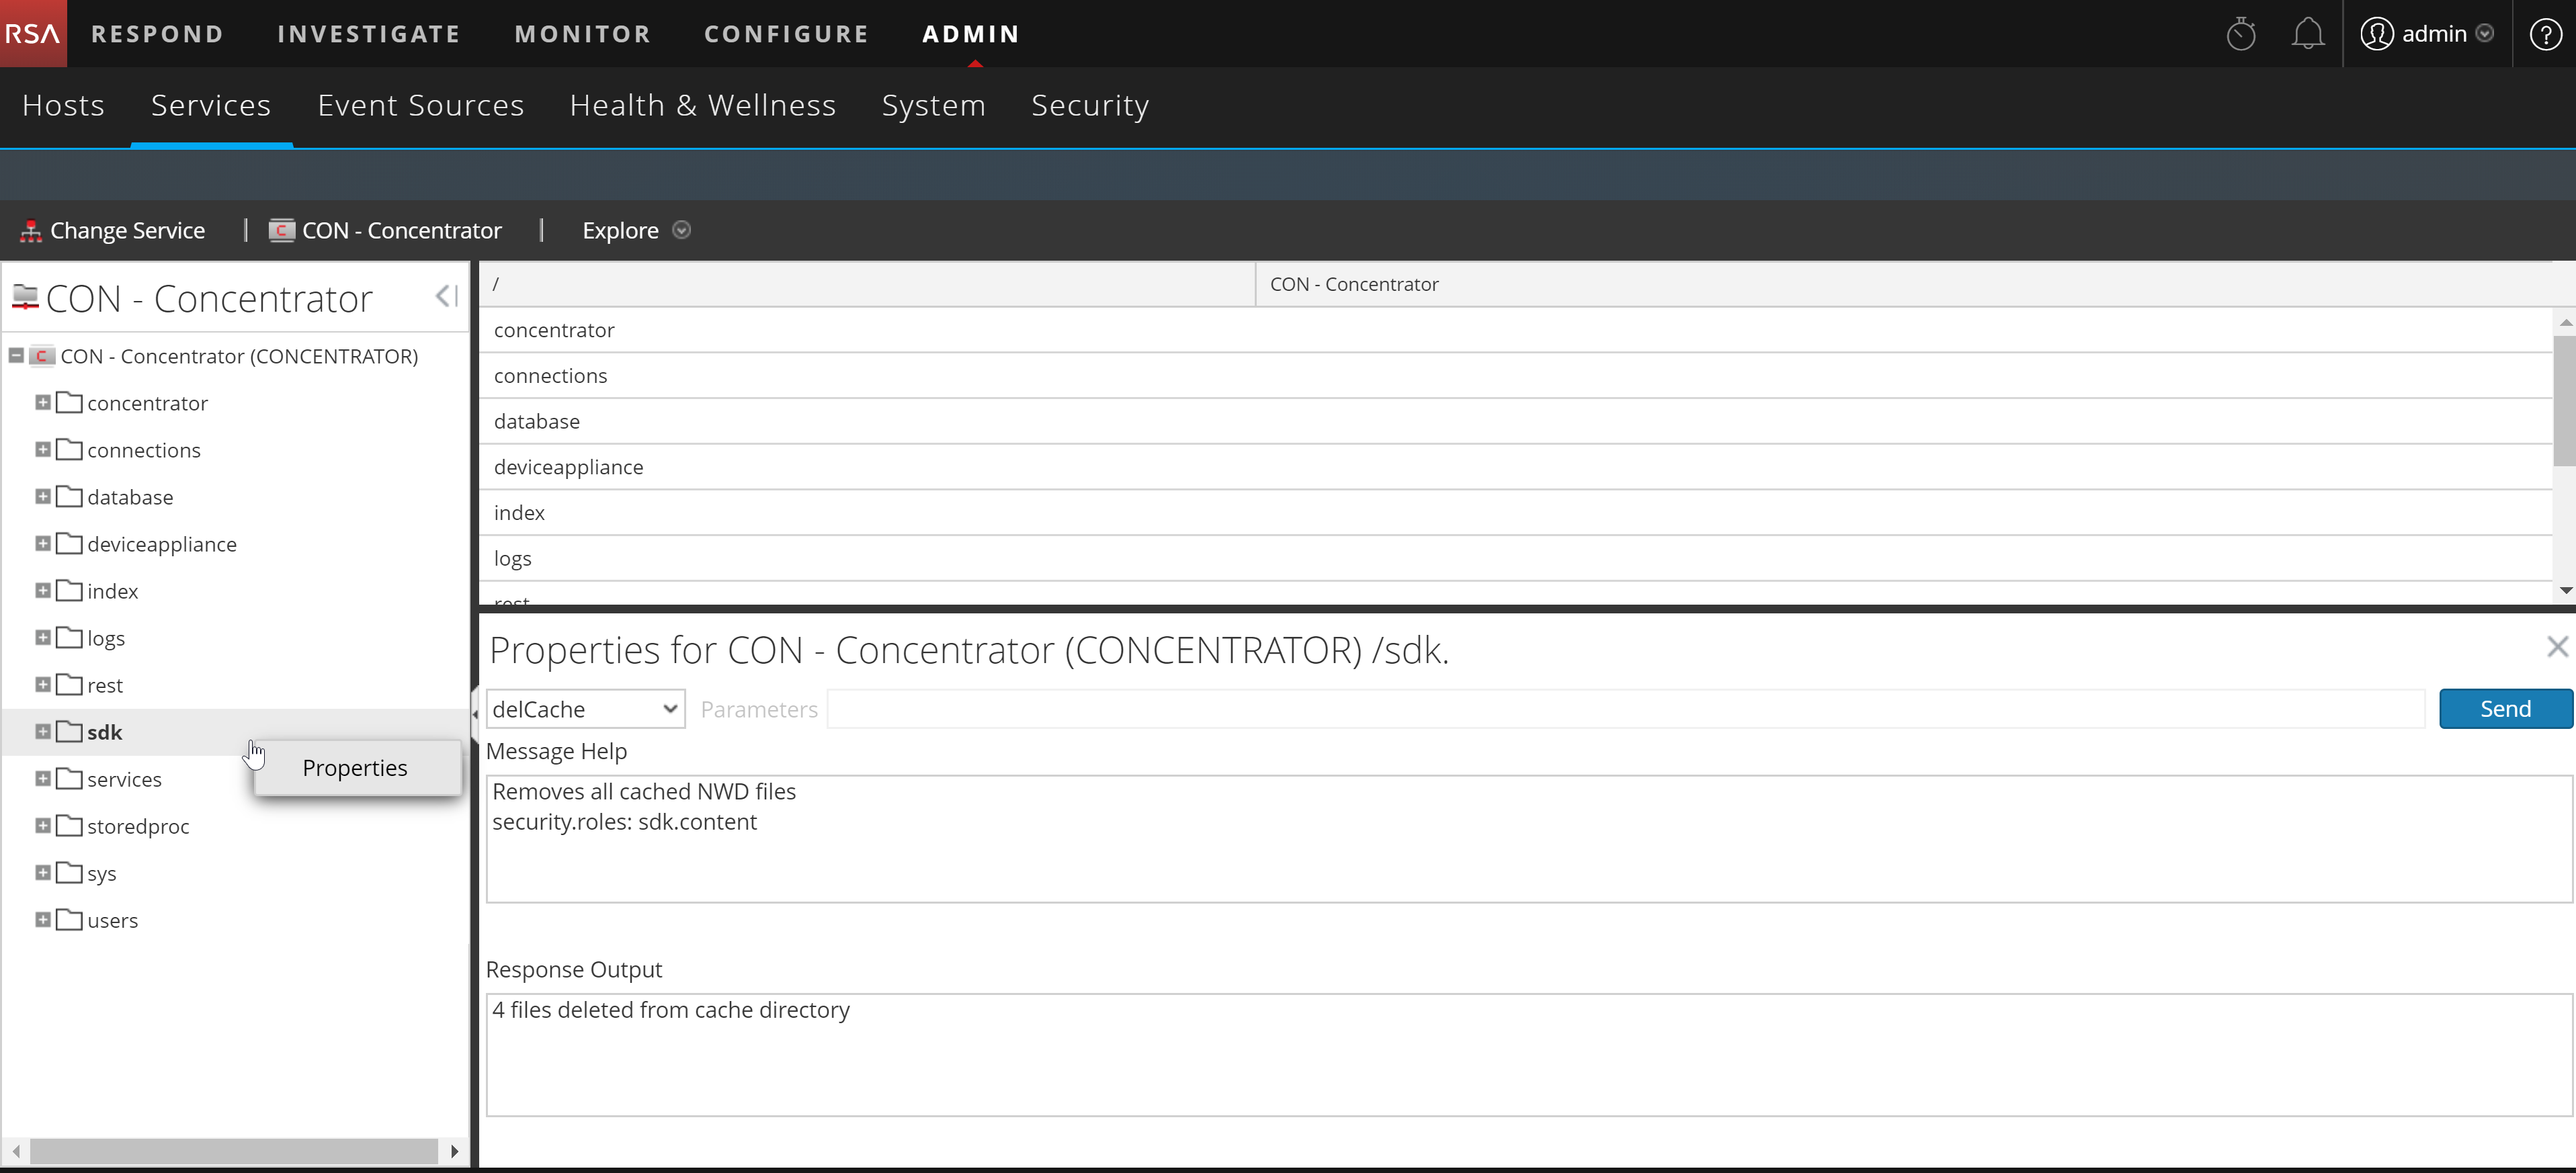Open notifications via the bell icon
The width and height of the screenshot is (2576, 1173).
click(x=2308, y=33)
